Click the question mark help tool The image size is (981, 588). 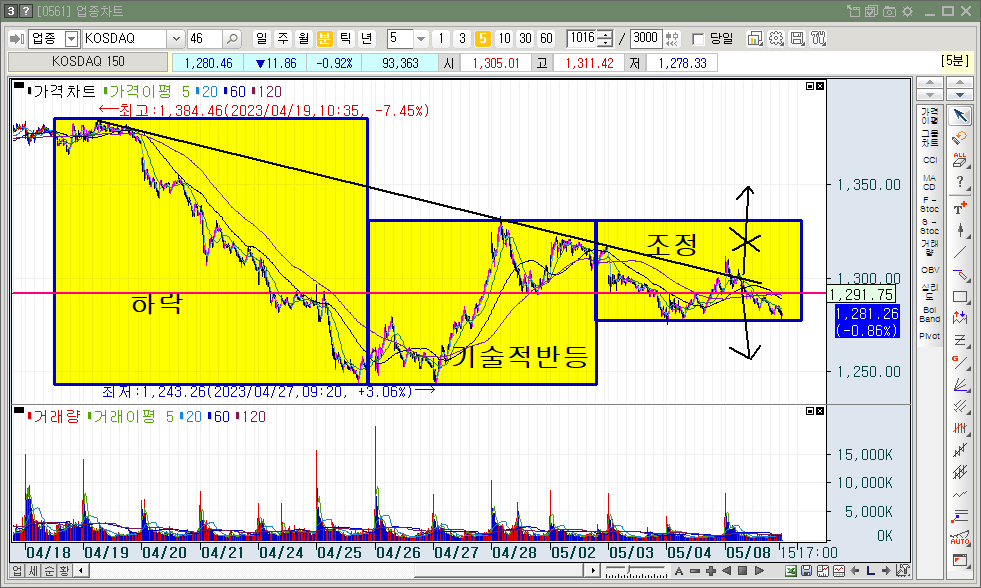[960, 183]
